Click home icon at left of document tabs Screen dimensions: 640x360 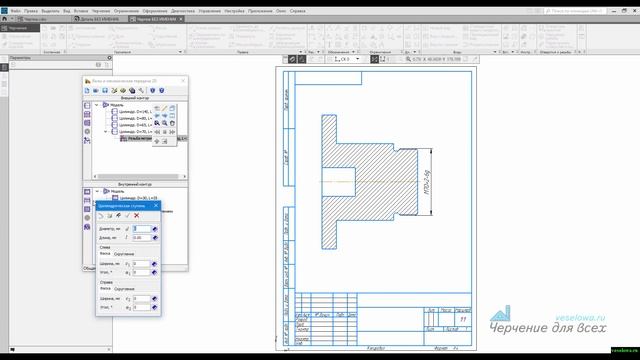tap(4, 19)
